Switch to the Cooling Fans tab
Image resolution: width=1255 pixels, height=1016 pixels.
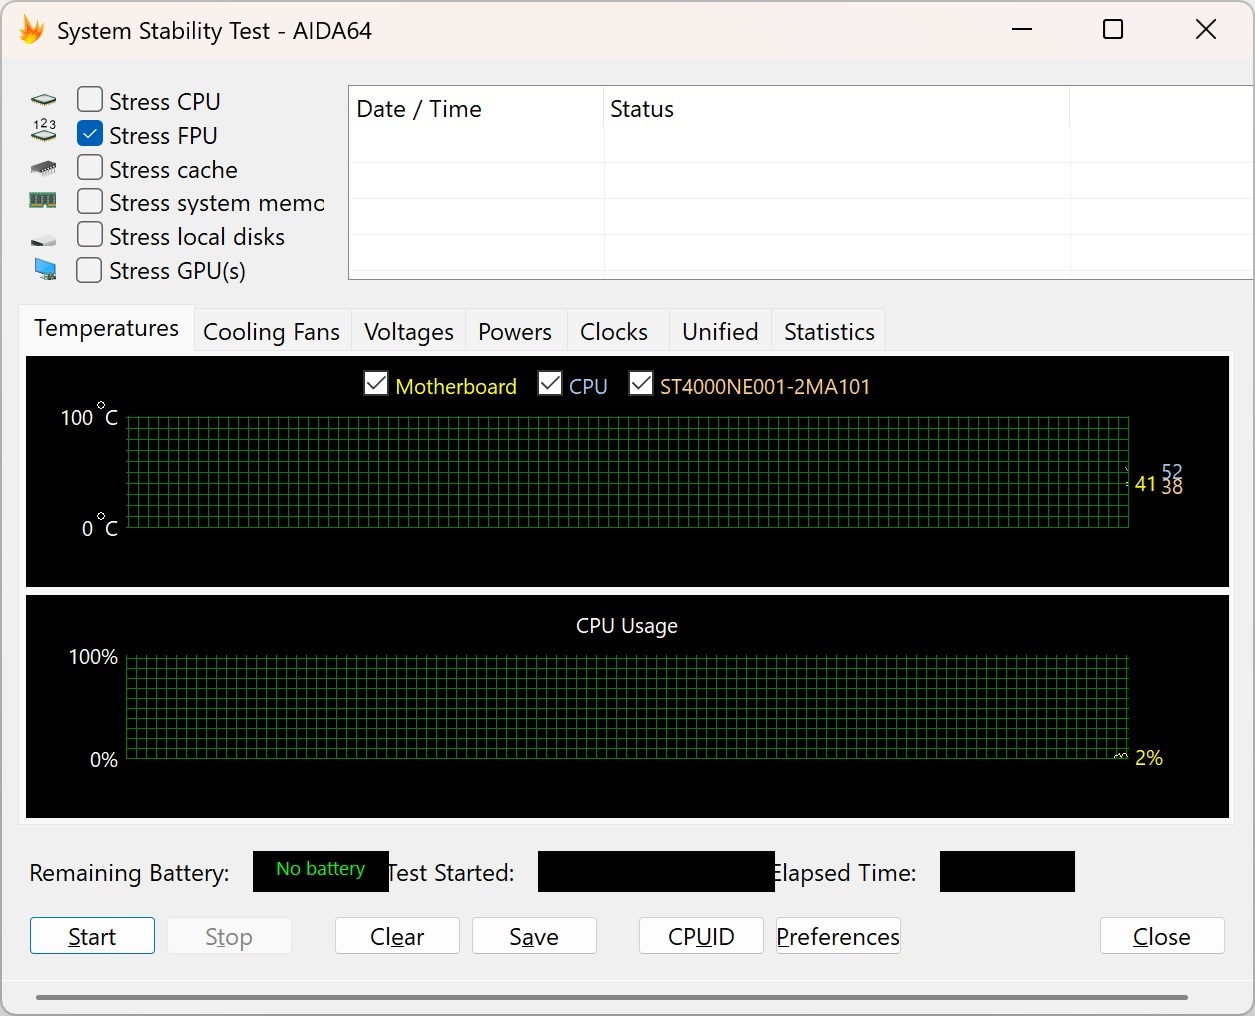pyautogui.click(x=271, y=331)
